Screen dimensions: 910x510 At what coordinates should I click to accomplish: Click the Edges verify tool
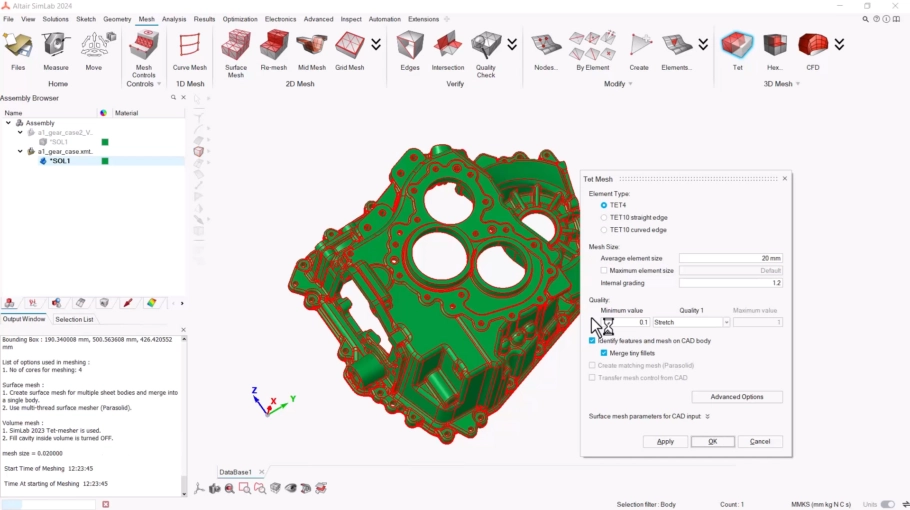(x=410, y=51)
